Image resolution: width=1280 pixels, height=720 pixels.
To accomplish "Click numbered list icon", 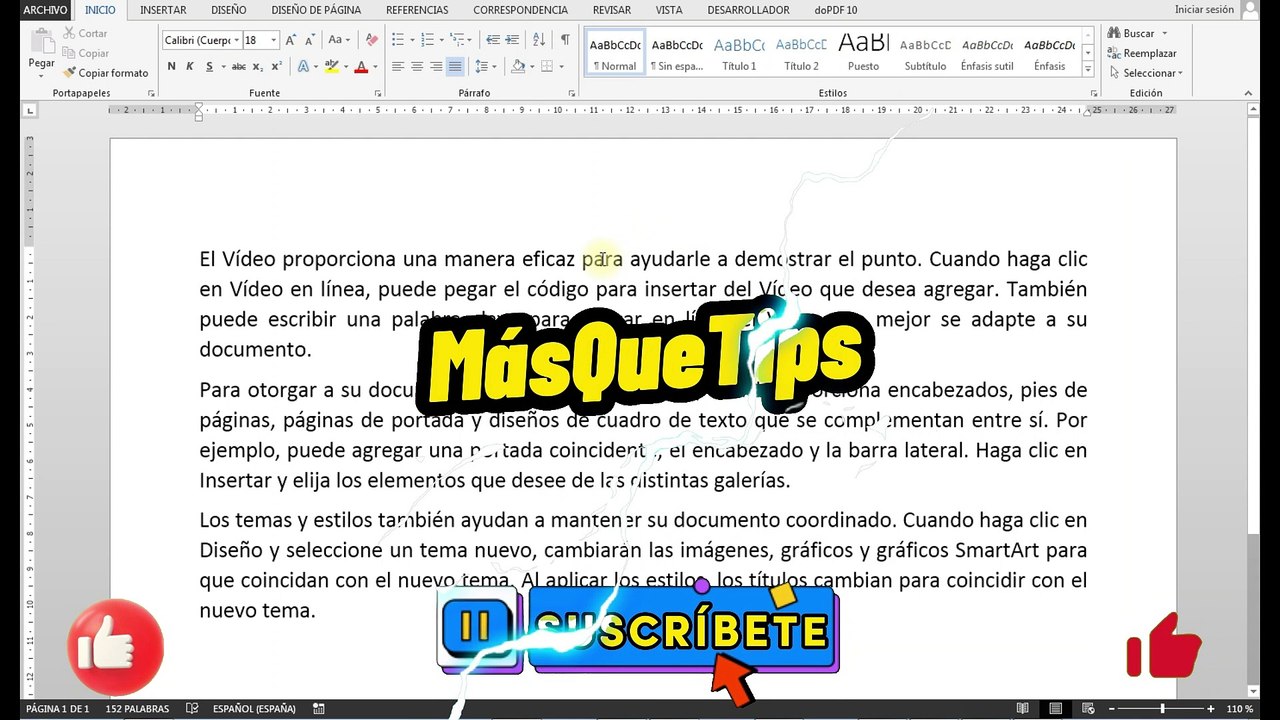I will [427, 40].
